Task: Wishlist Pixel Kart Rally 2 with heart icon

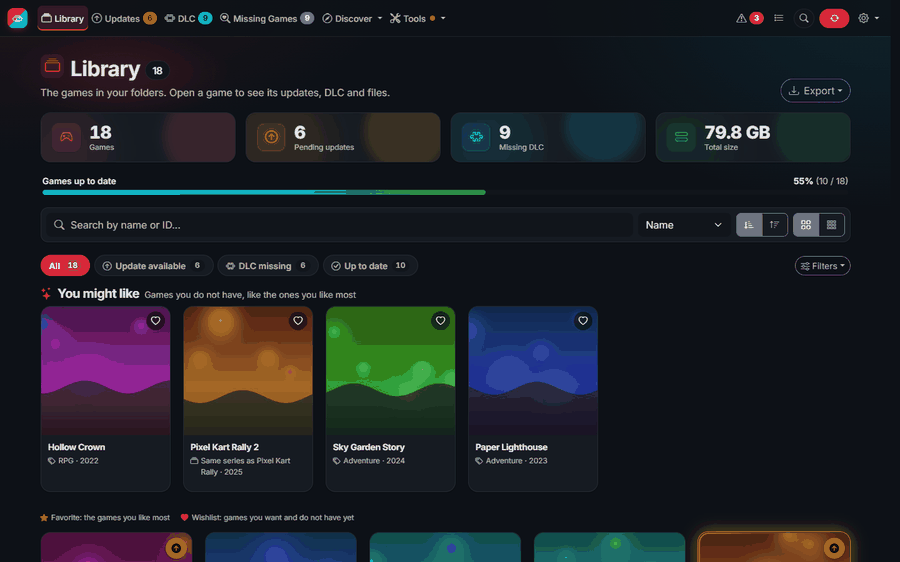Action: tap(298, 321)
